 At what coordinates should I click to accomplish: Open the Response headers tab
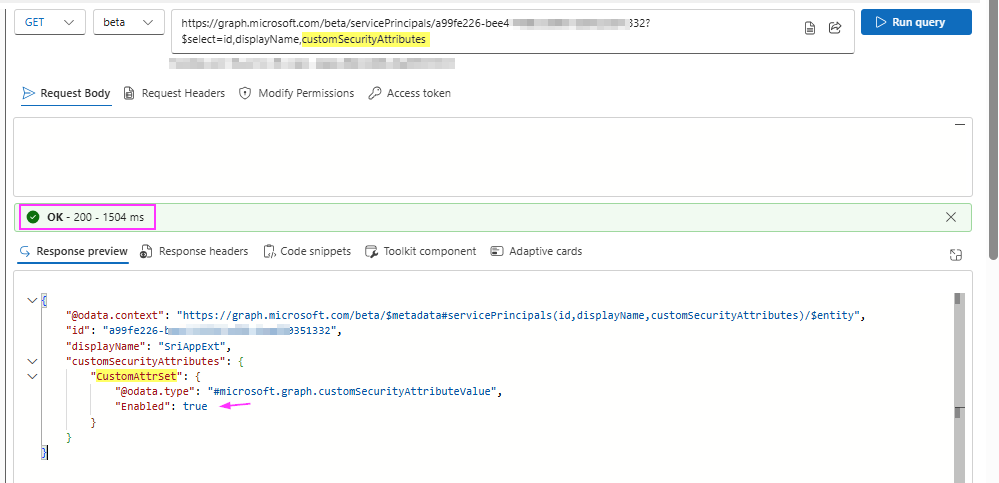[194, 252]
